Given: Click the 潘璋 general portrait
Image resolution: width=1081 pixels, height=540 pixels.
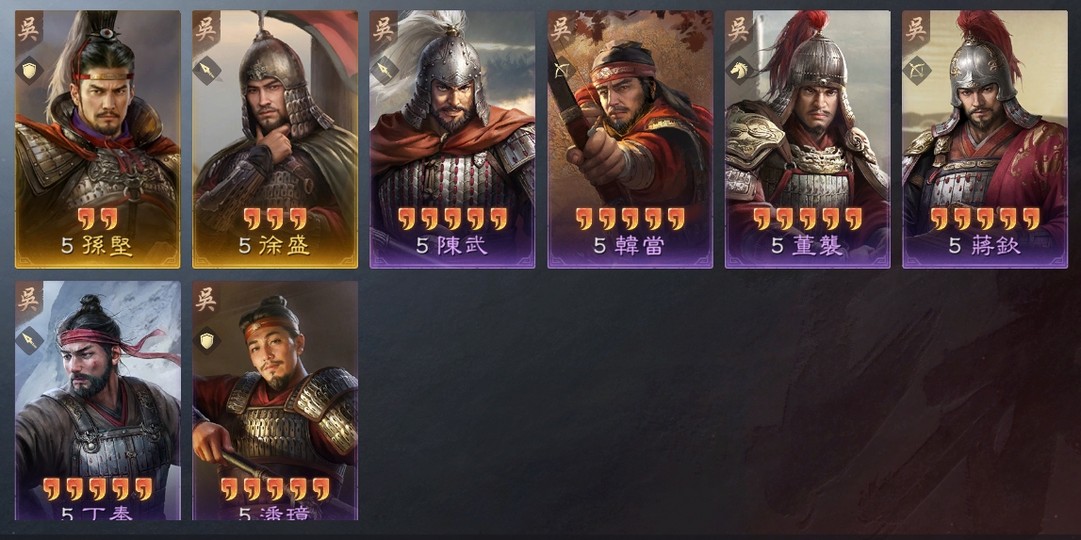Looking at the screenshot, I should coord(275,400).
